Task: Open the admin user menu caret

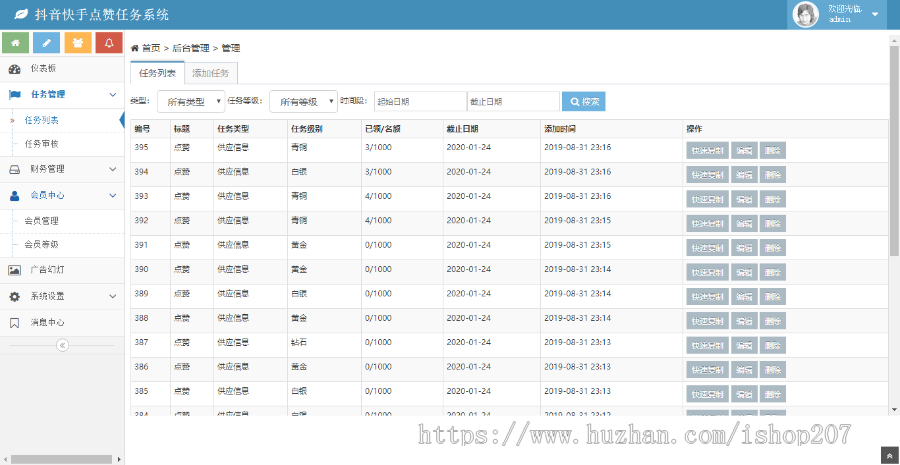Action: pyautogui.click(x=875, y=14)
